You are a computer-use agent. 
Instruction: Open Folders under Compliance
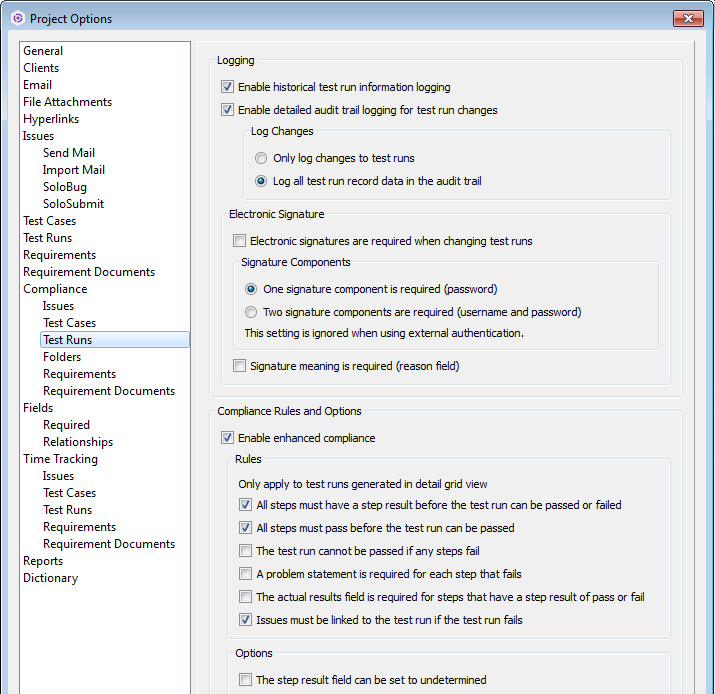pos(62,357)
